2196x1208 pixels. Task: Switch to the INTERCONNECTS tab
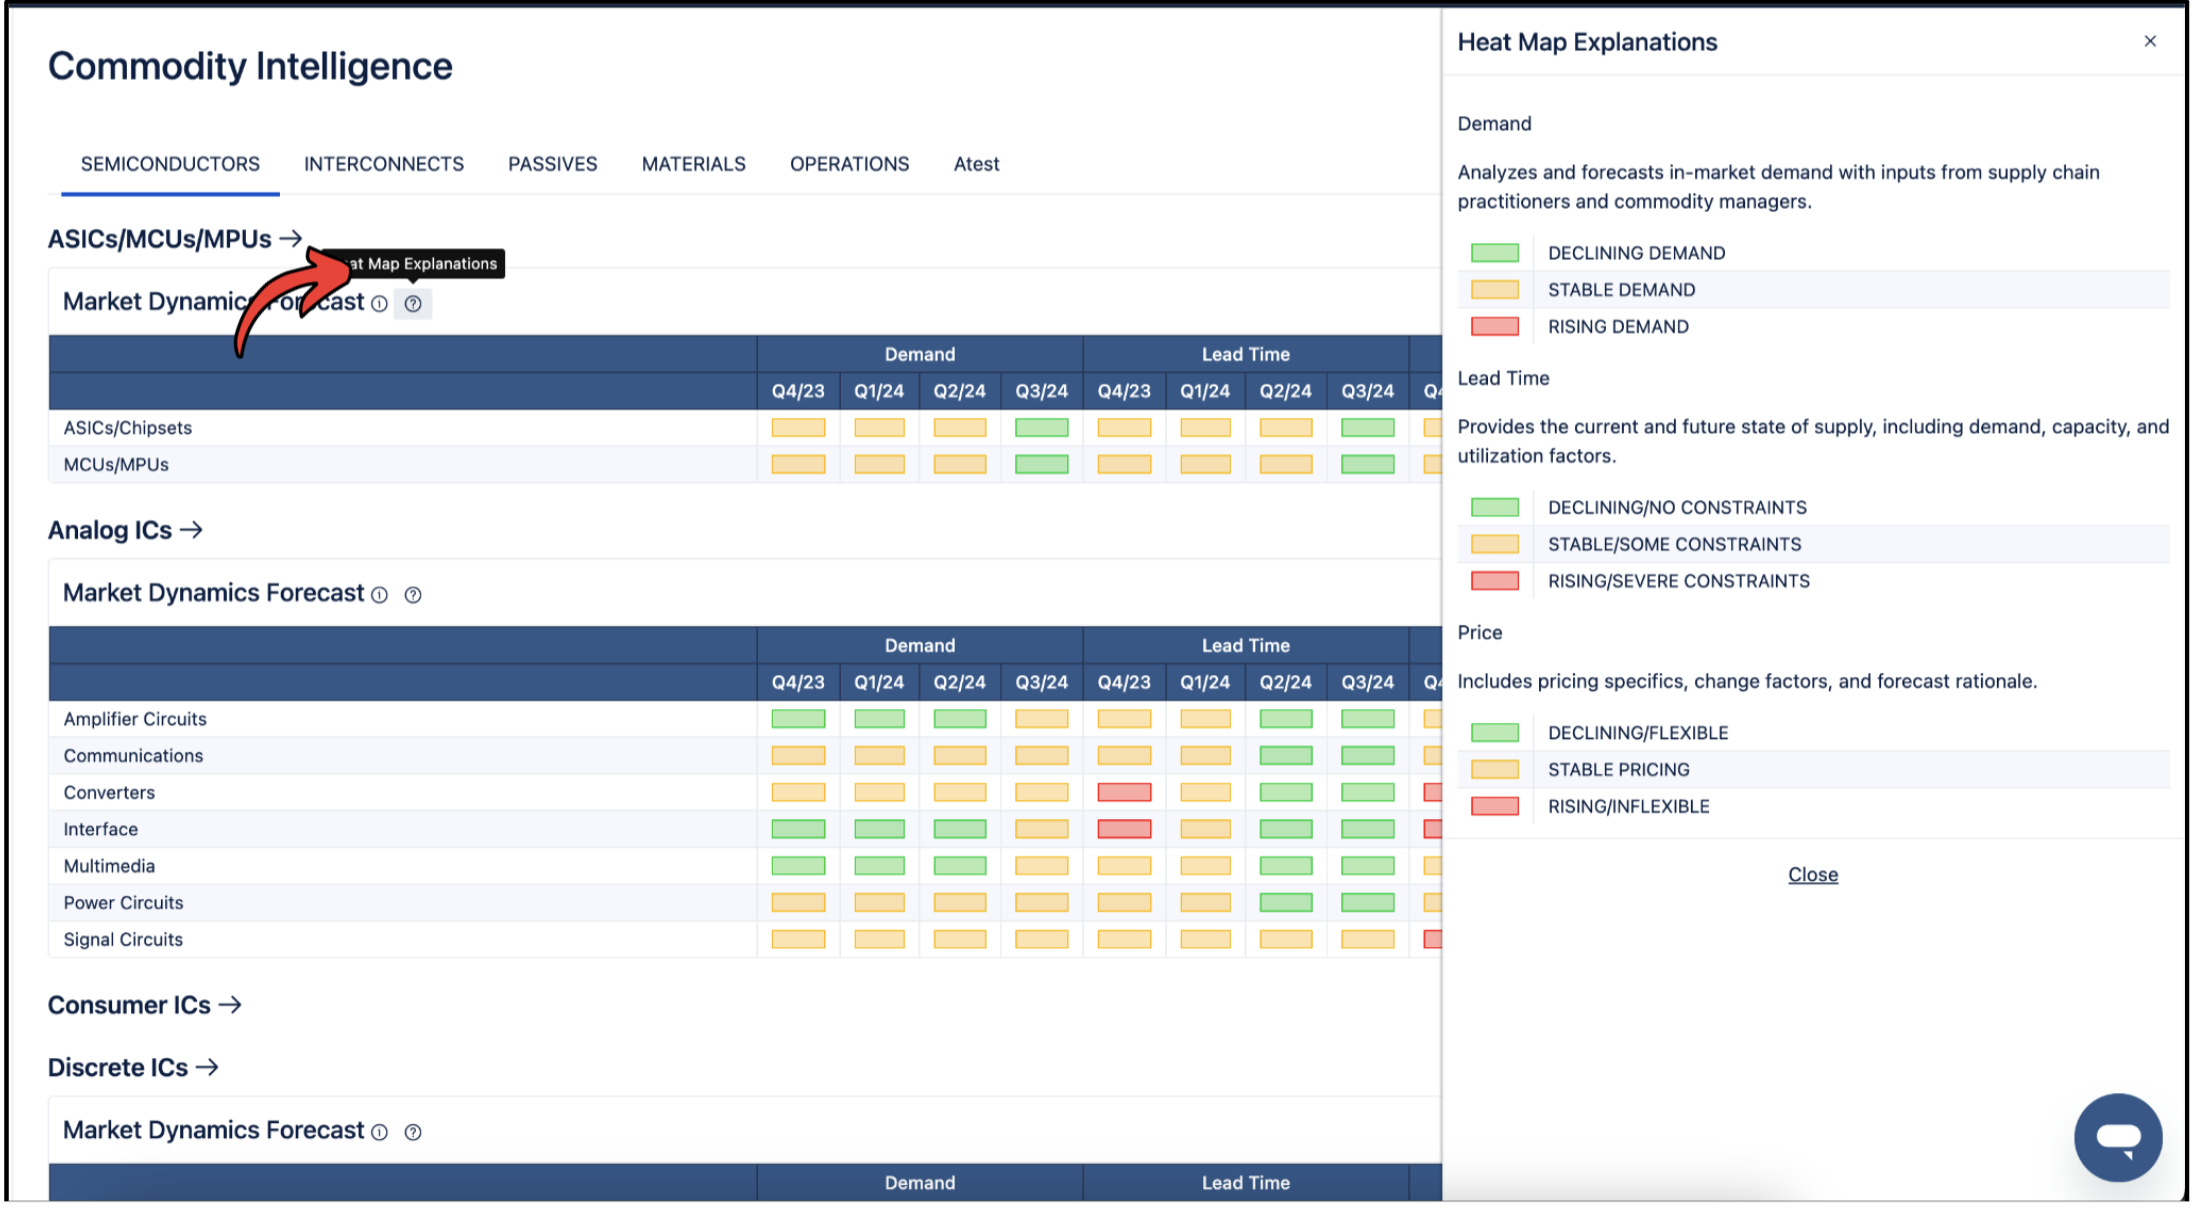pyautogui.click(x=384, y=164)
